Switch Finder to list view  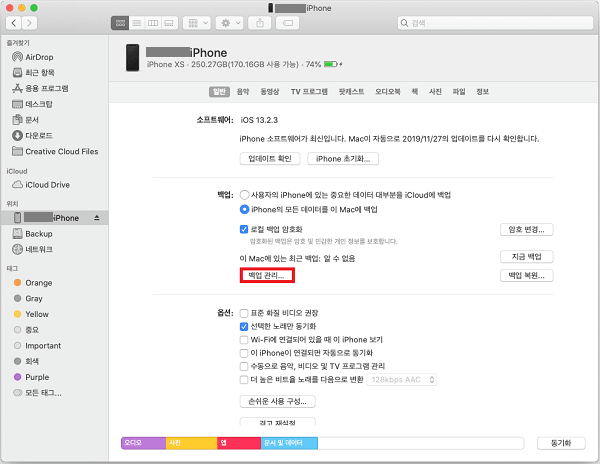(x=137, y=23)
